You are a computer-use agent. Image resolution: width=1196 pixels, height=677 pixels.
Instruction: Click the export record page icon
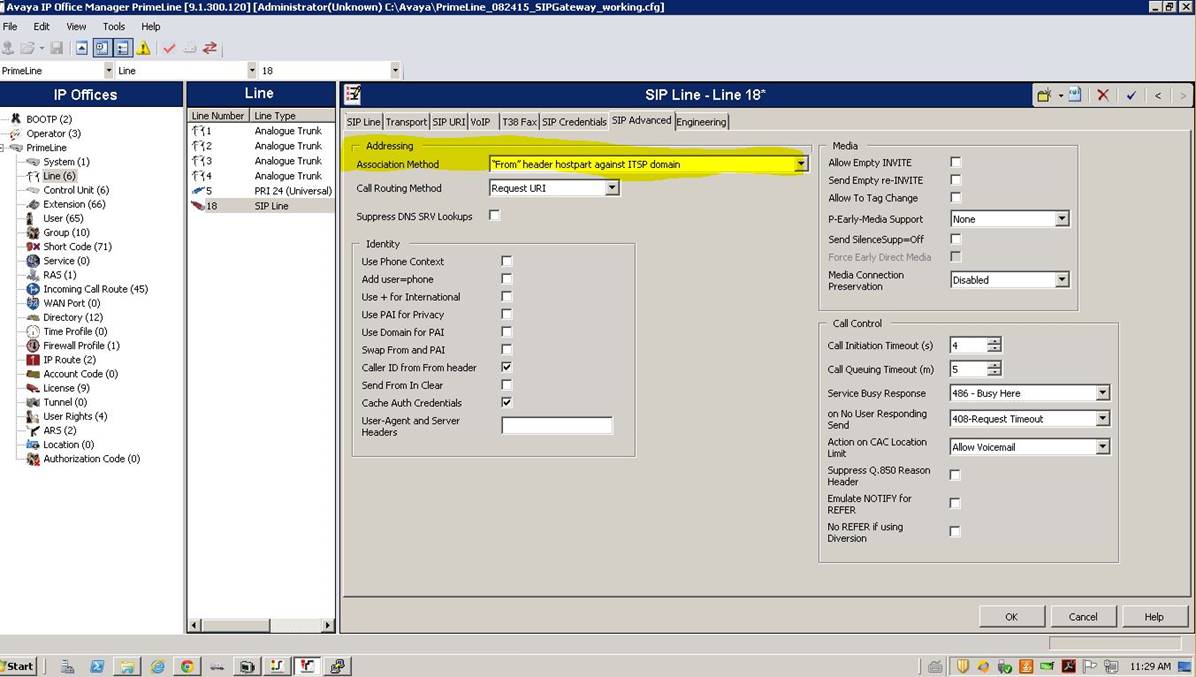[1074, 95]
